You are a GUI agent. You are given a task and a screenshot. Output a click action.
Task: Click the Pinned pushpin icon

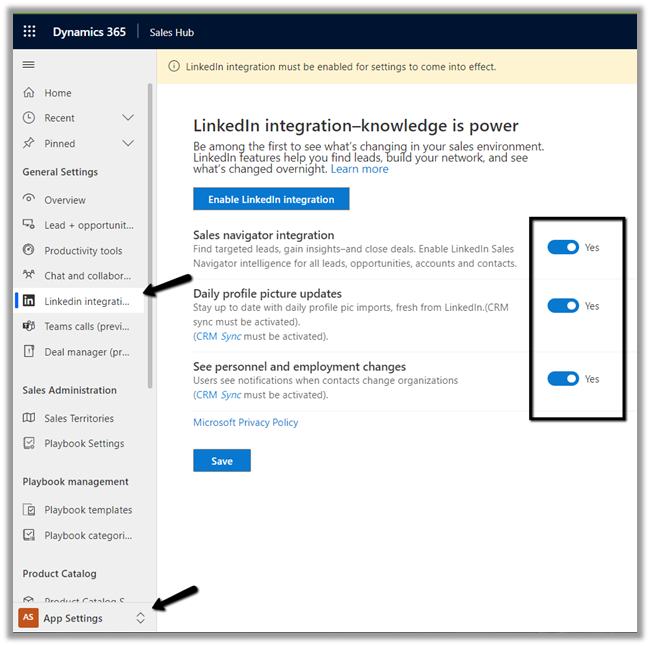[x=29, y=143]
